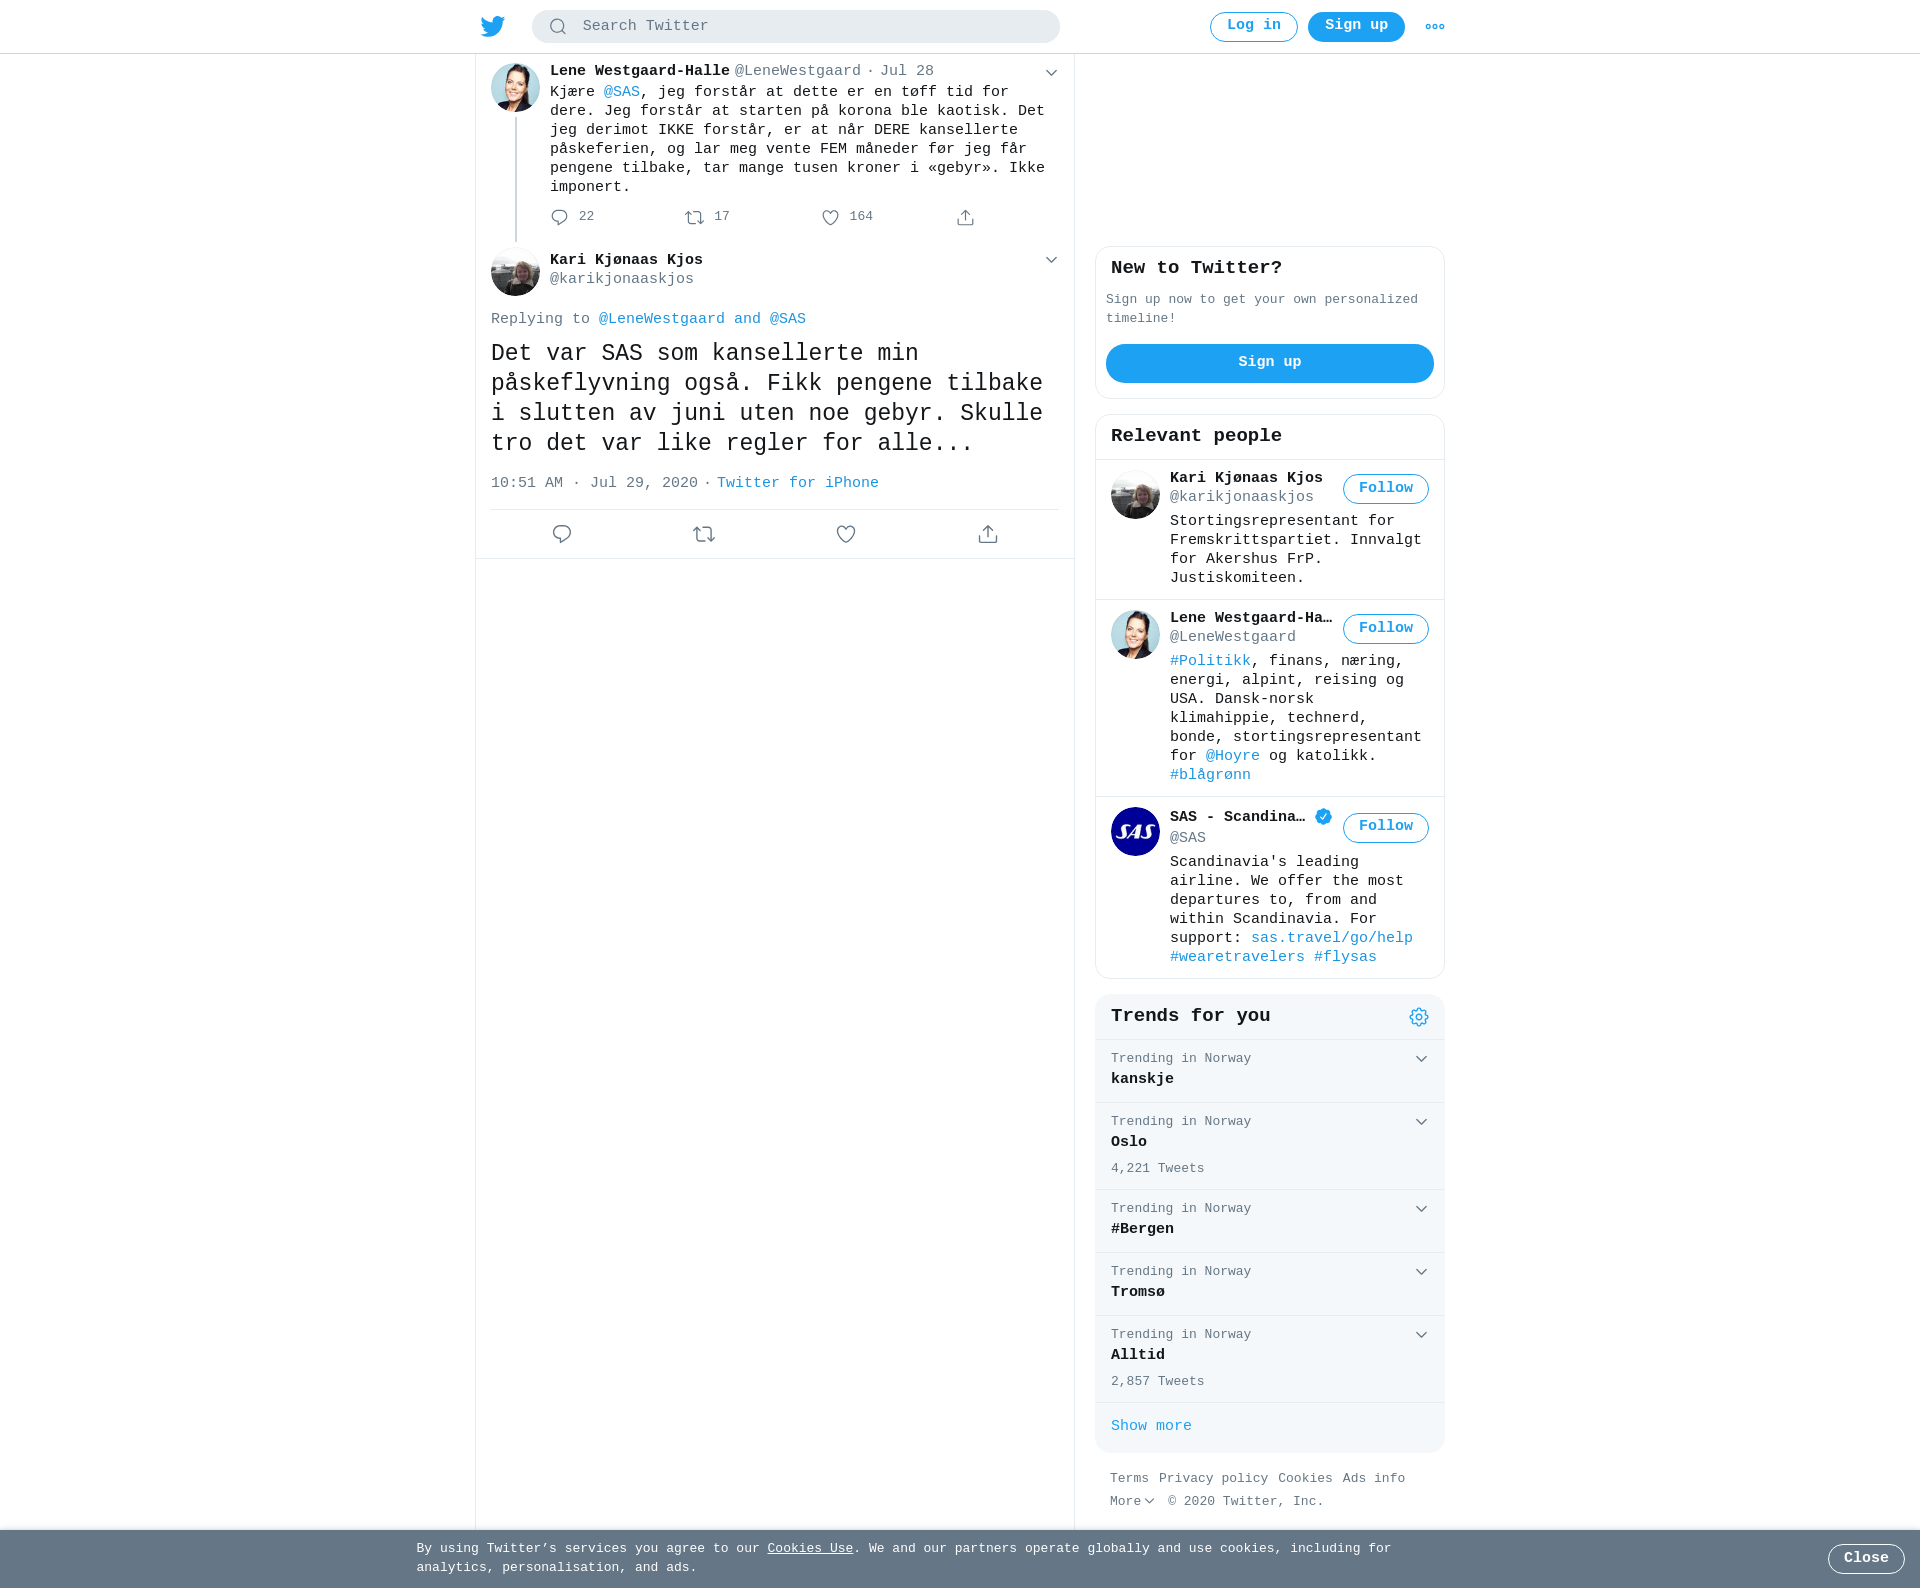Open the caret menu on Kari's tweet

[1051, 260]
